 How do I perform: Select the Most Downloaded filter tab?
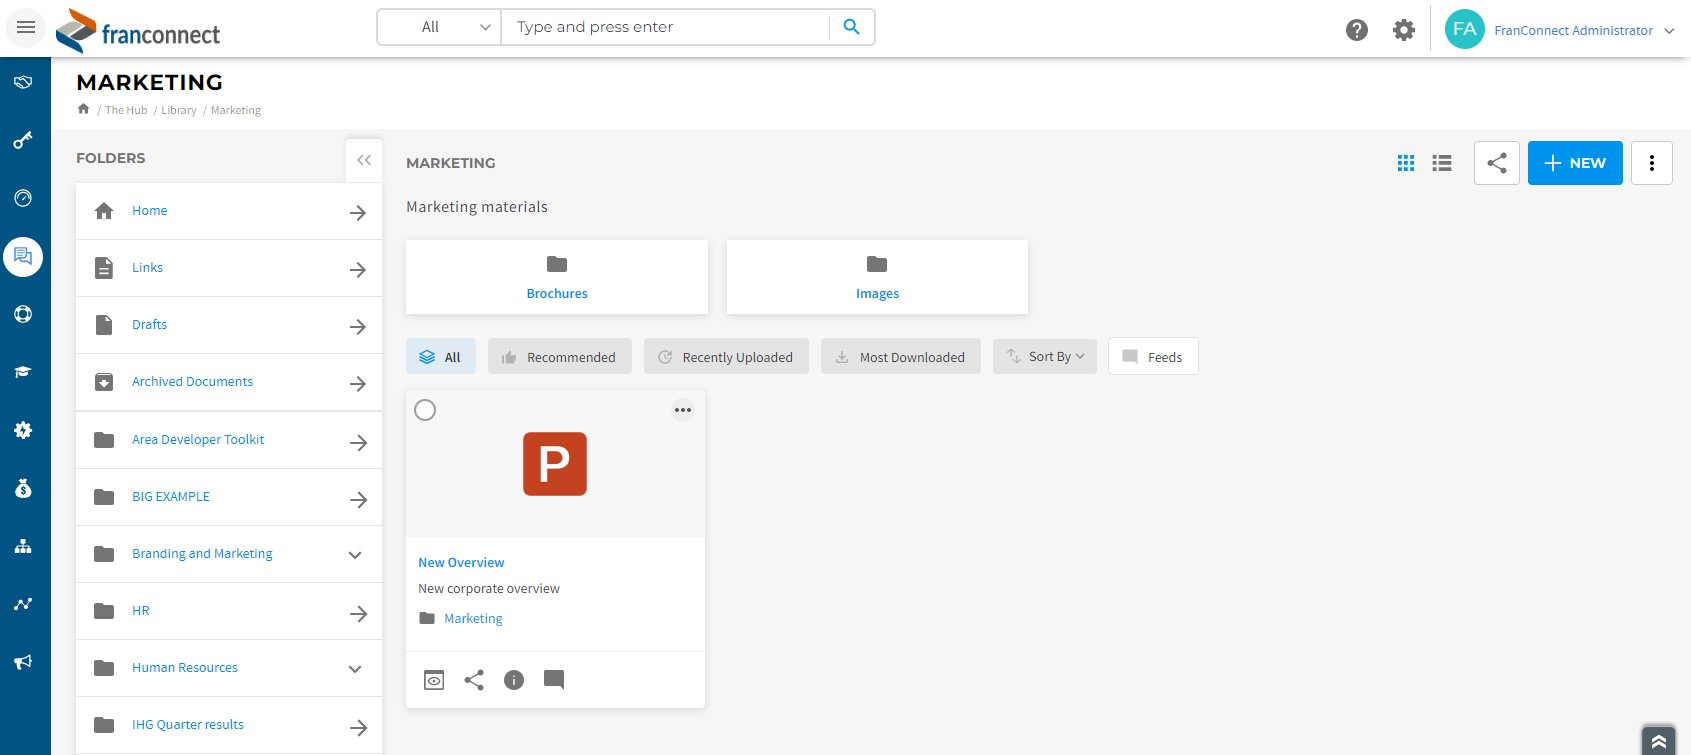901,357
